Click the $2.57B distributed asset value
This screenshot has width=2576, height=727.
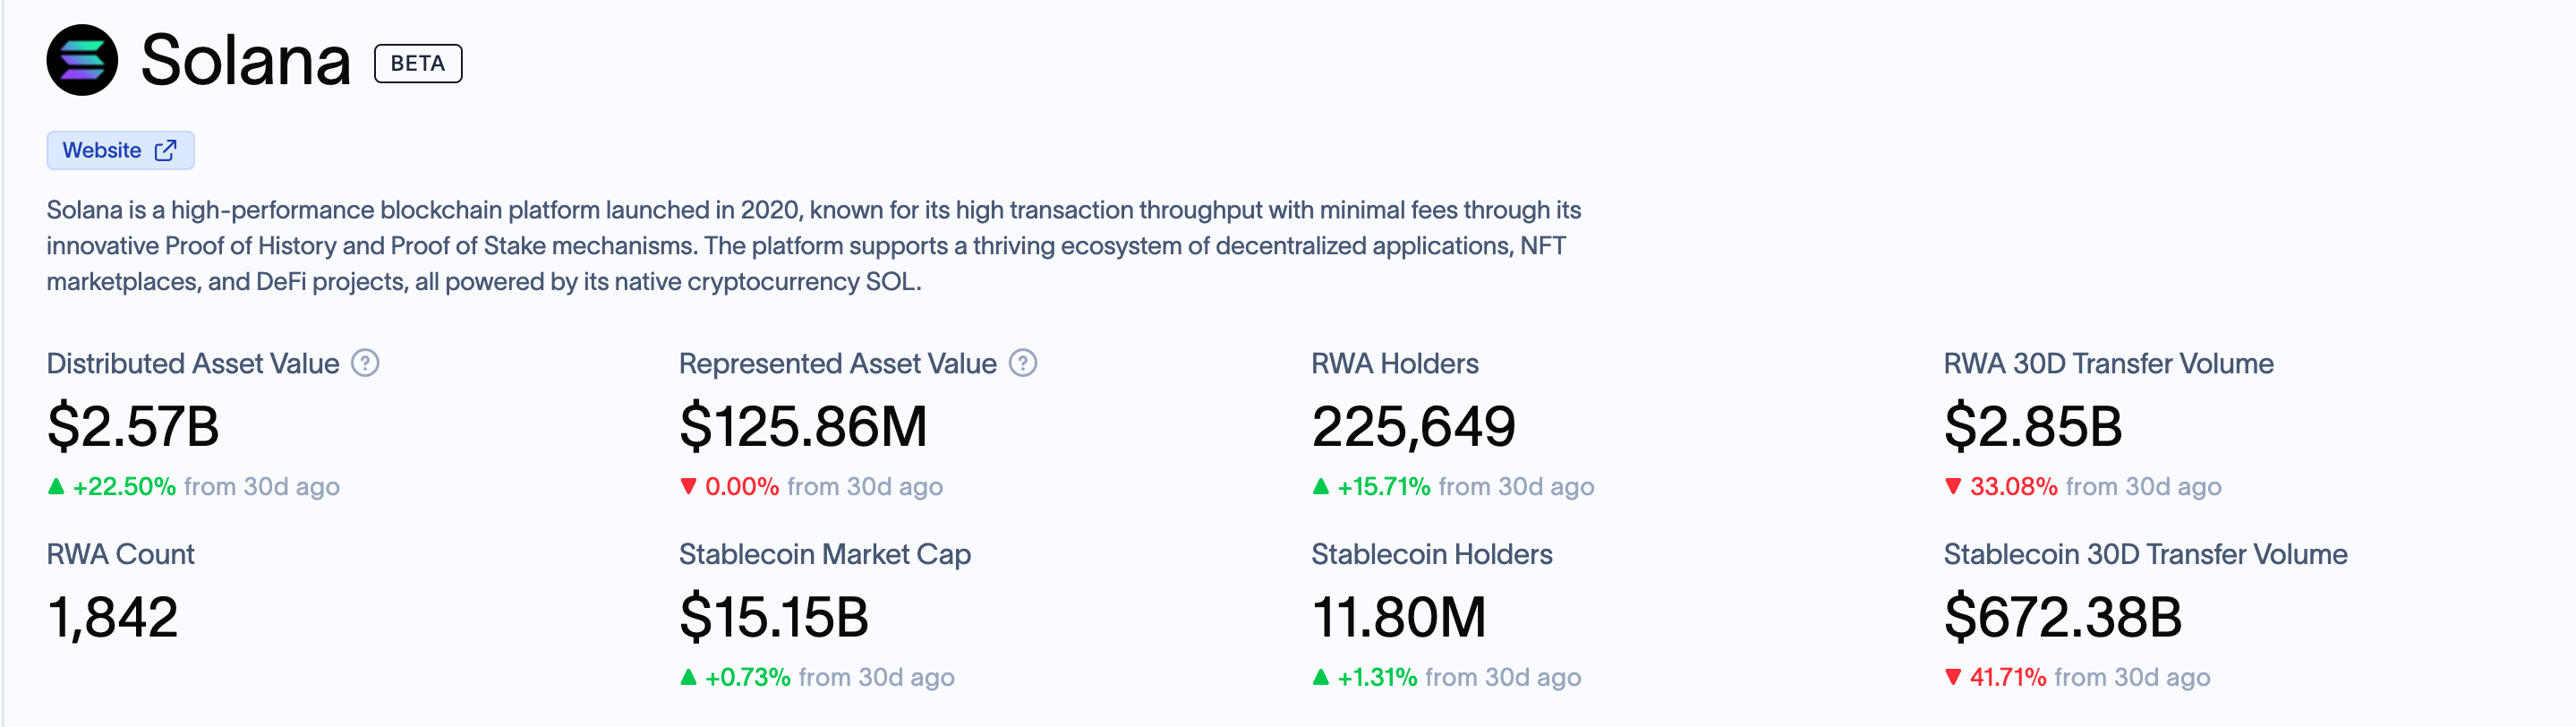click(x=133, y=426)
